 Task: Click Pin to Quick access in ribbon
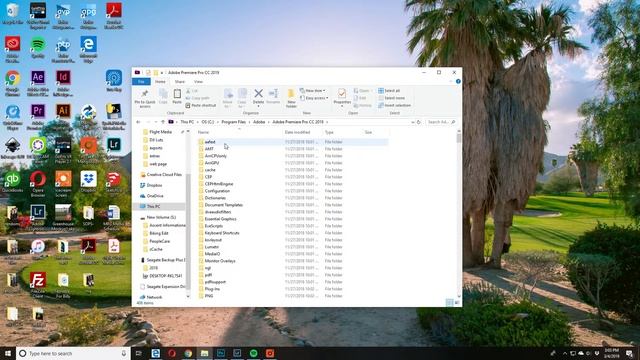click(x=144, y=98)
